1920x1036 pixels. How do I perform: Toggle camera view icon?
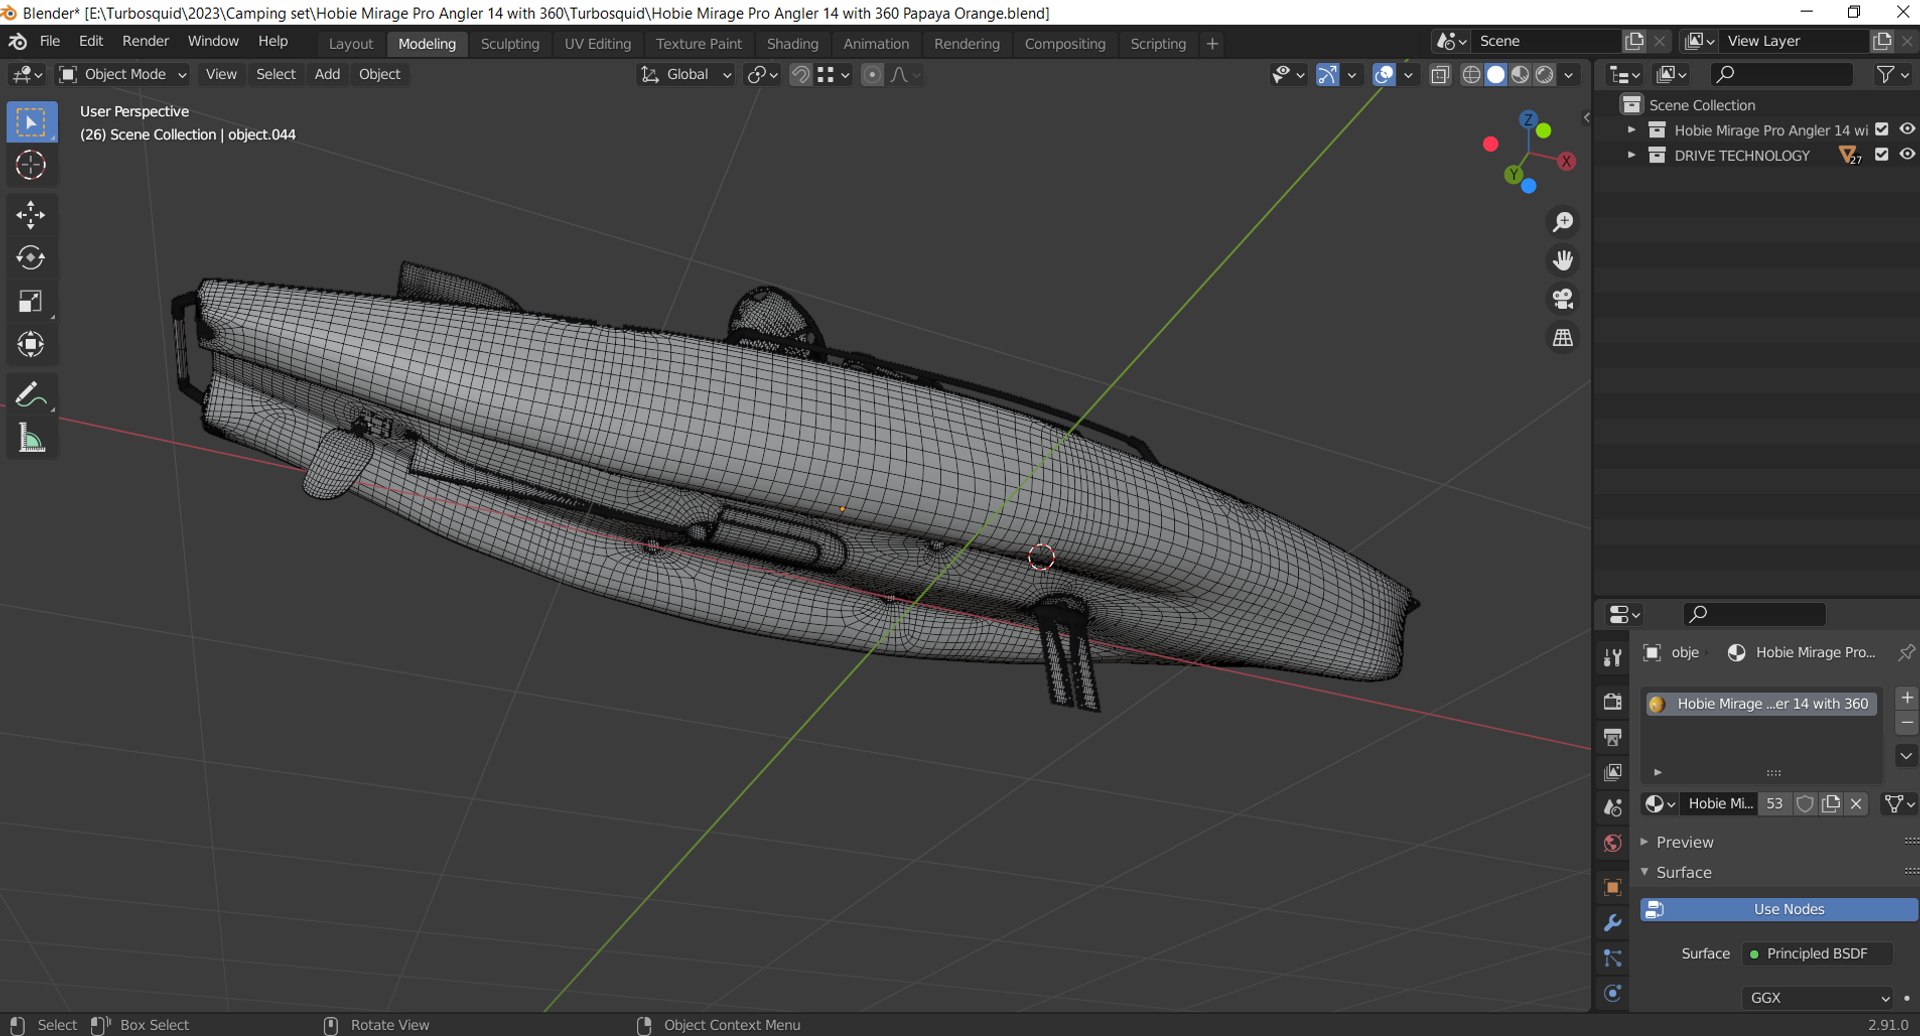pyautogui.click(x=1562, y=299)
